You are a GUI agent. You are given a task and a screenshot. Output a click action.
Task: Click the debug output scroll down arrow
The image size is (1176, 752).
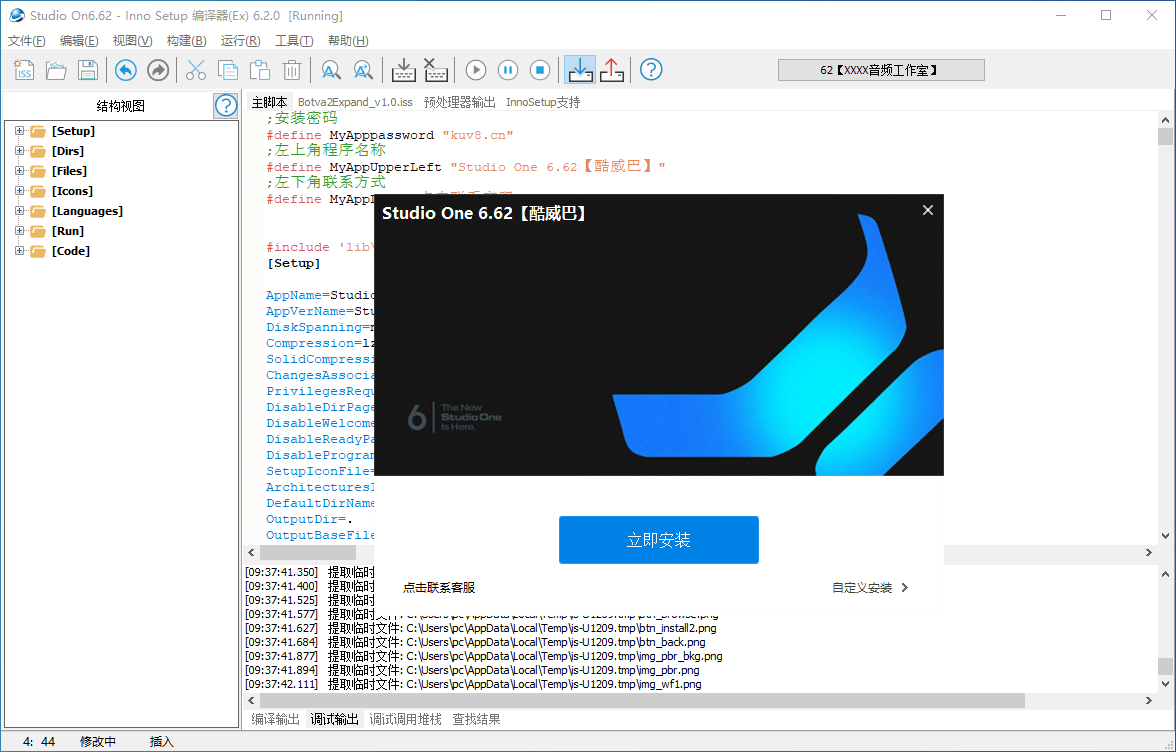[1165, 684]
